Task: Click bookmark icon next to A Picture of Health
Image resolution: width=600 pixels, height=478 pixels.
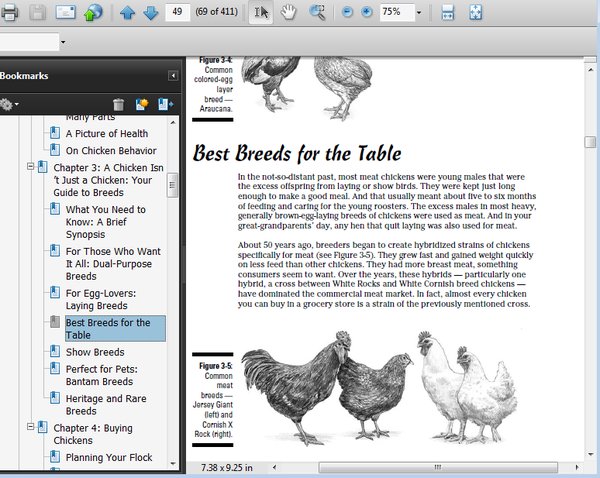Action: click(x=55, y=132)
